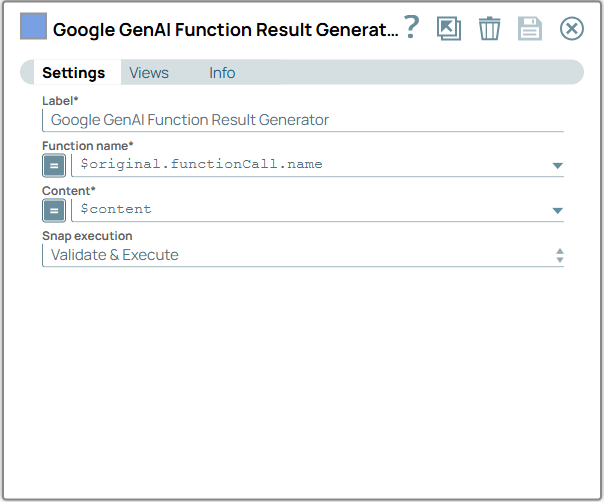Edit the Label text field

pyautogui.click(x=303, y=120)
